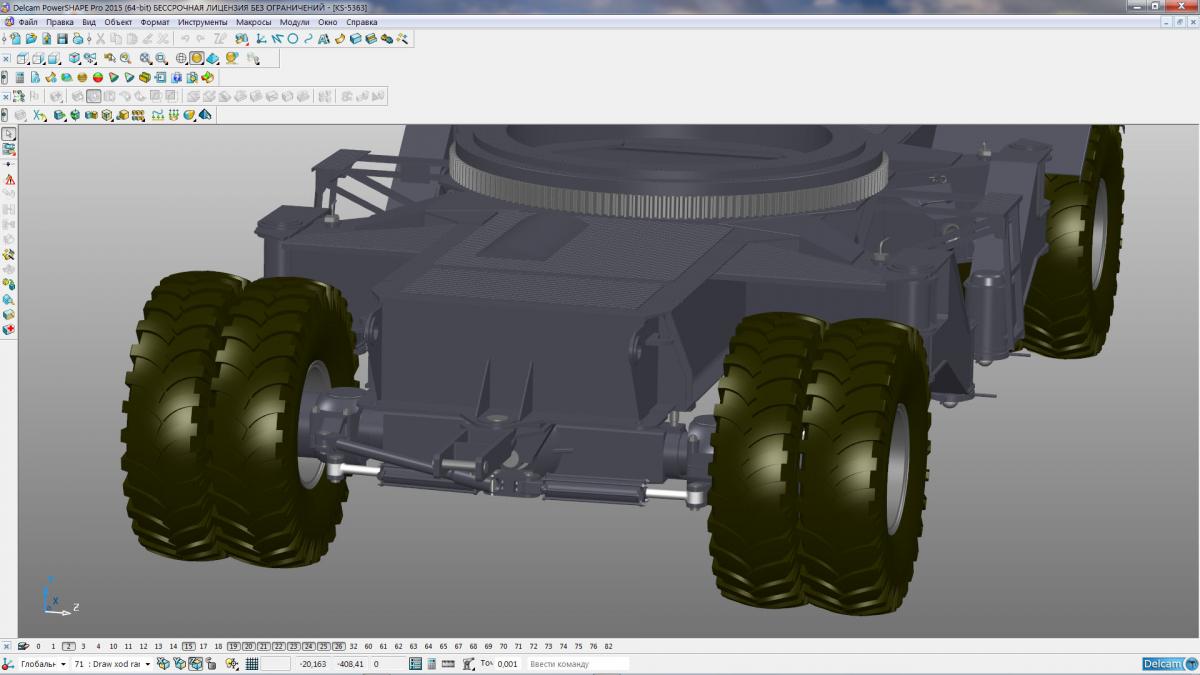
Task: Click the Ввести команду command field
Action: click(578, 663)
